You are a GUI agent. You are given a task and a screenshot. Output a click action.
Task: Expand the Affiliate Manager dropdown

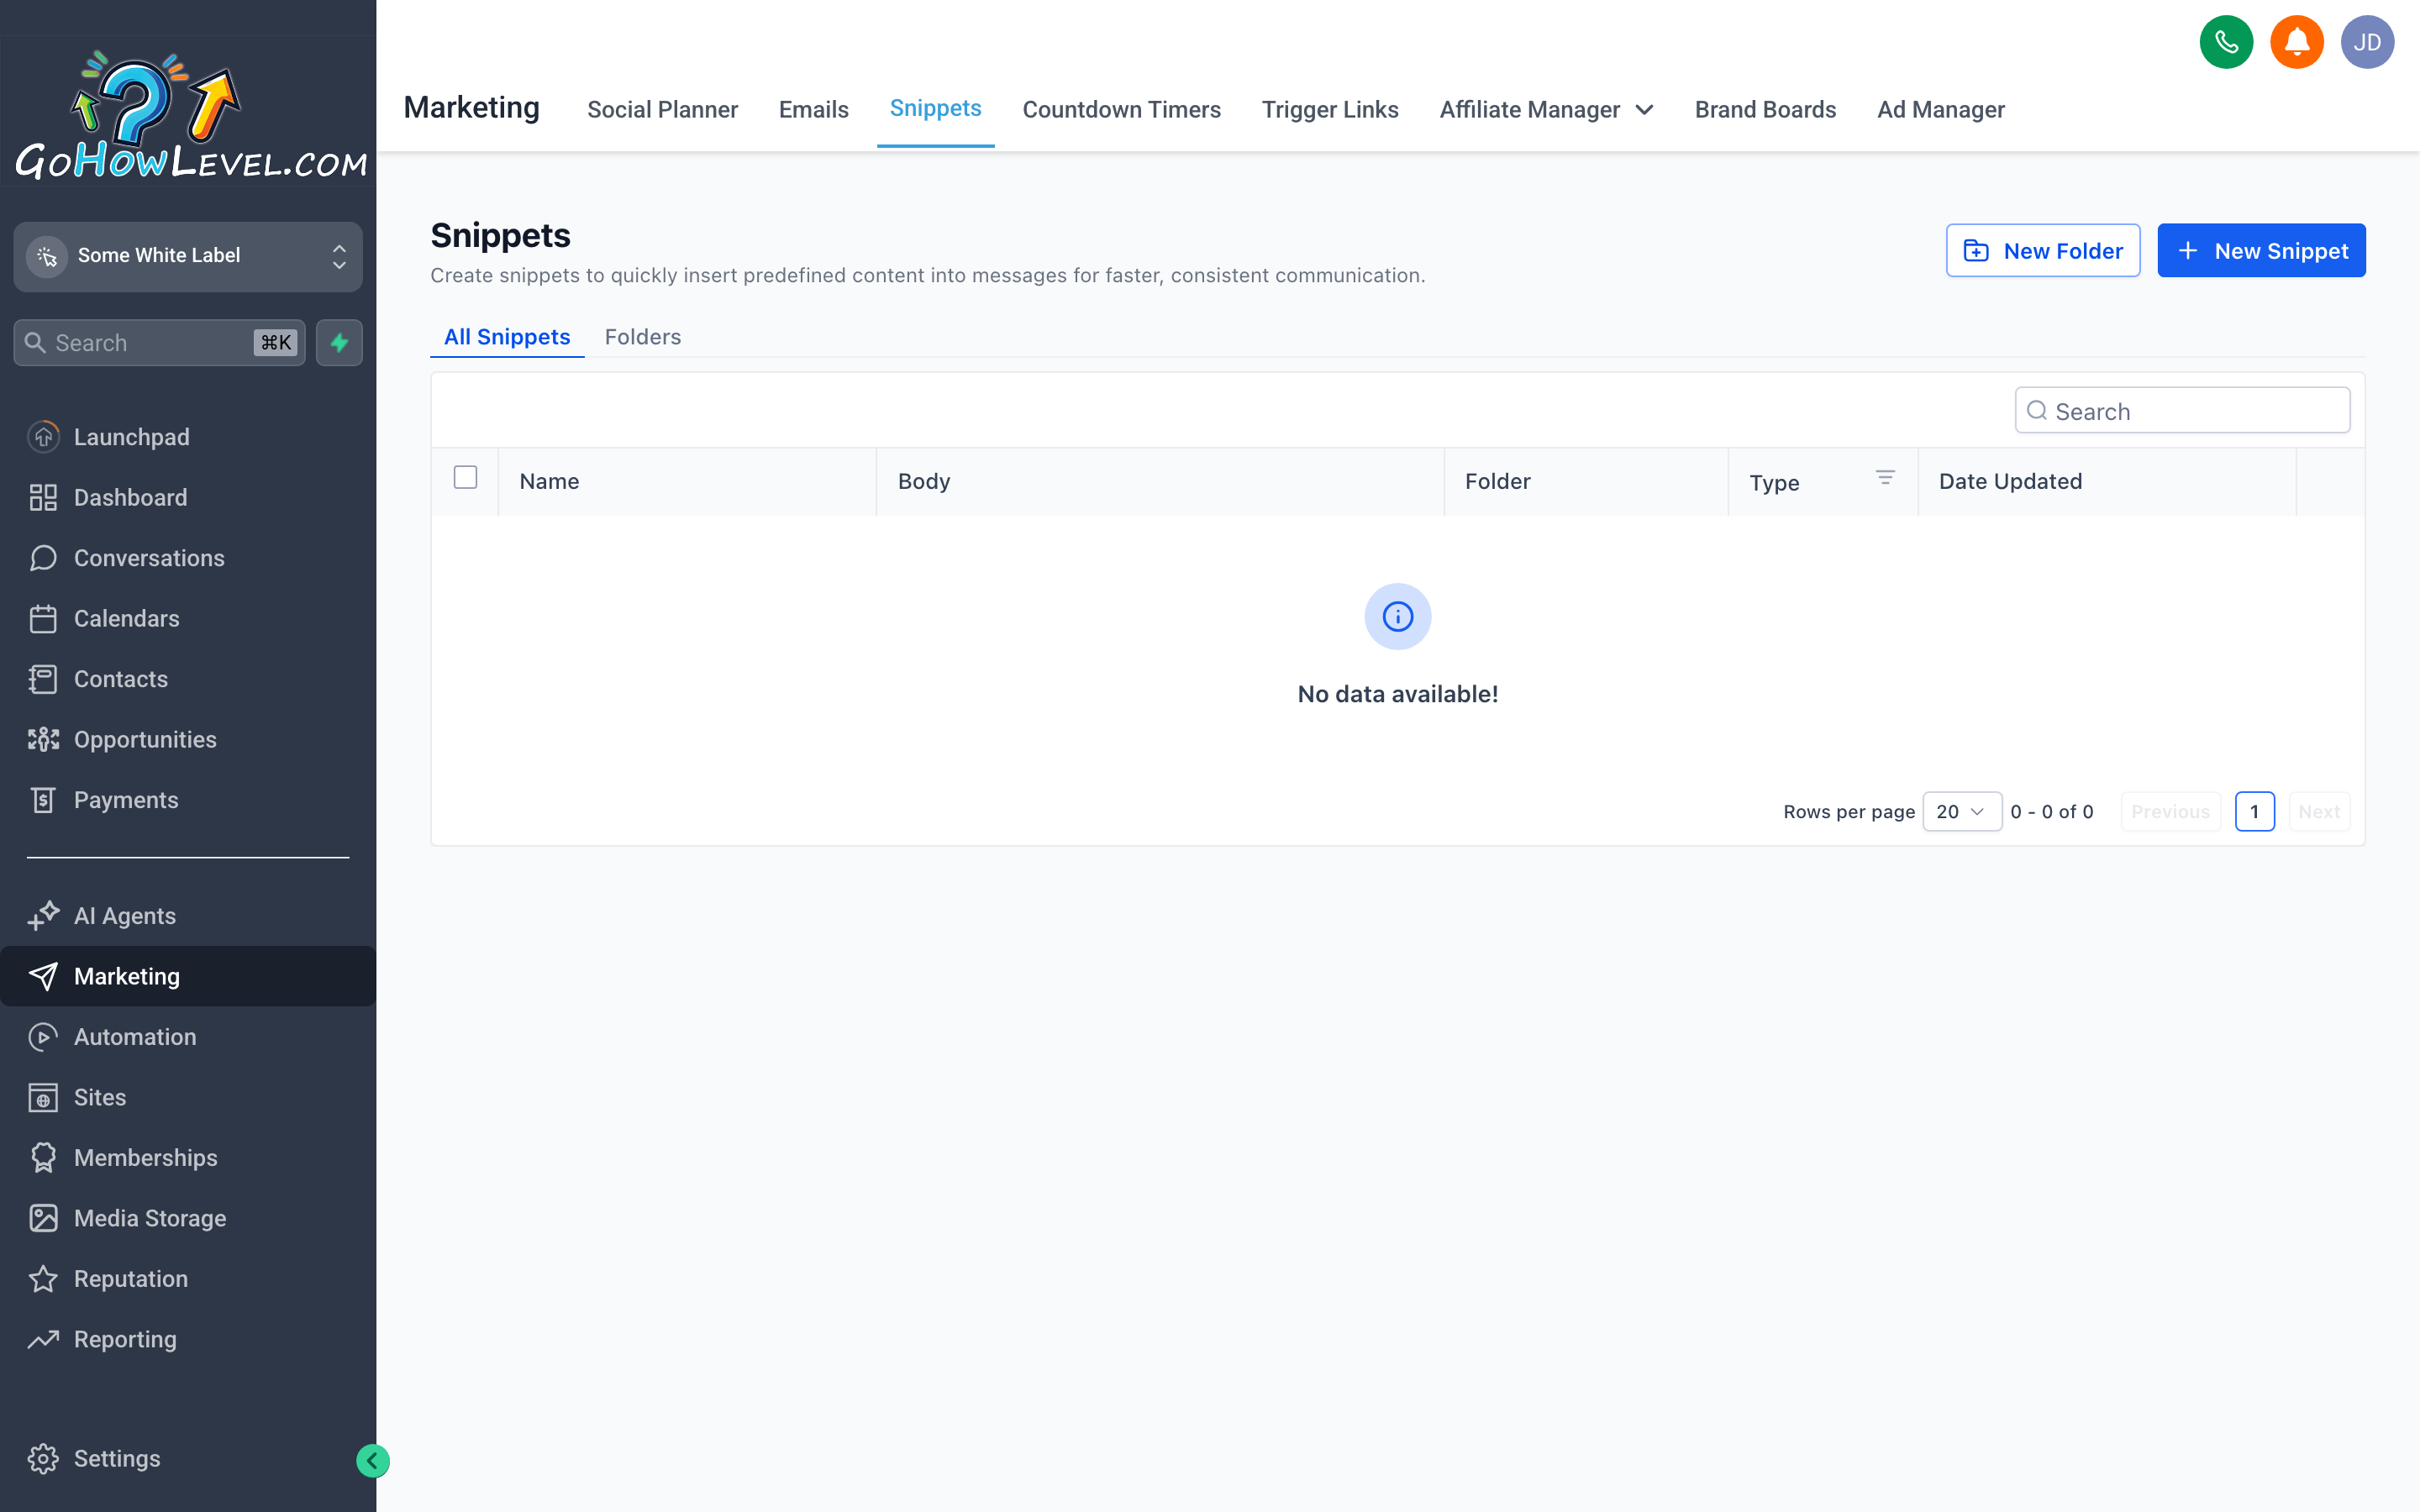[x=1546, y=110]
